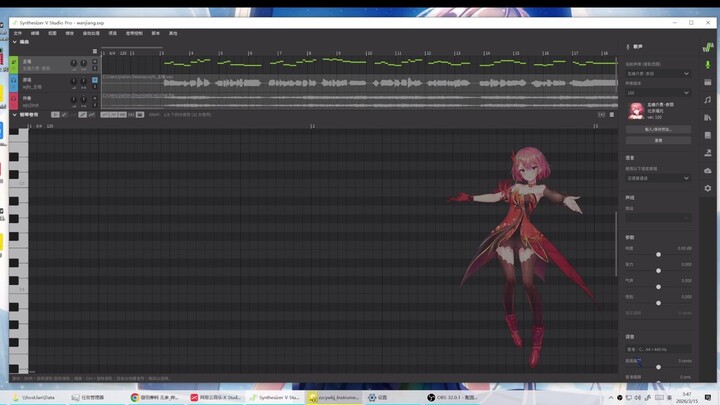Image resolution: width=720 pixels, height=405 pixels.
Task: Click the first parameter slider handle
Action: click(658, 254)
